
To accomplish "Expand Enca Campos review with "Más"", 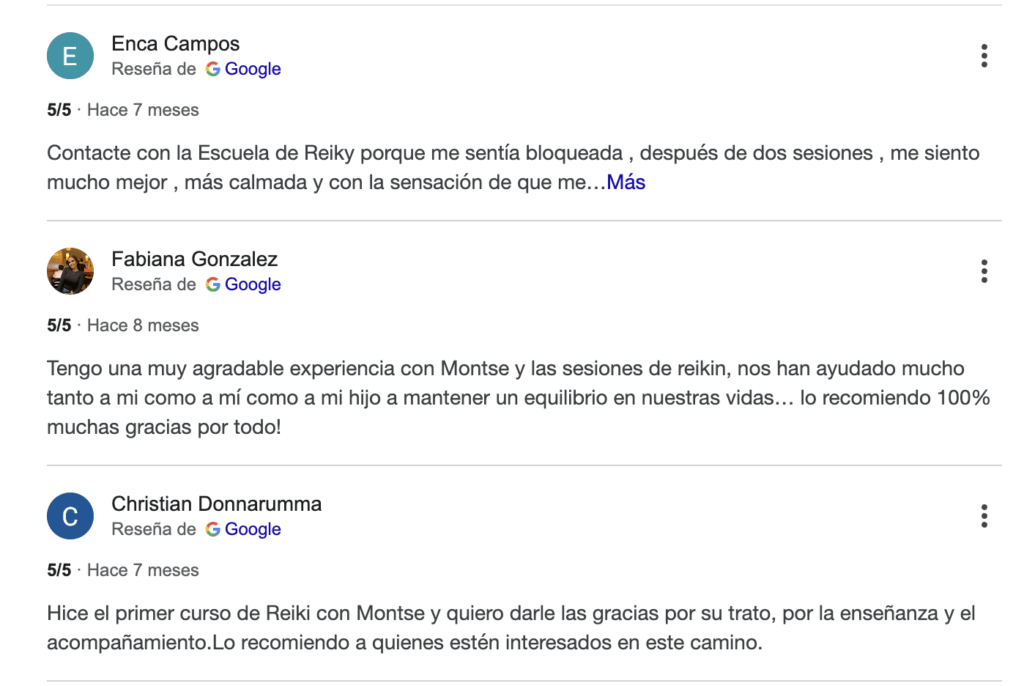I will click(626, 183).
